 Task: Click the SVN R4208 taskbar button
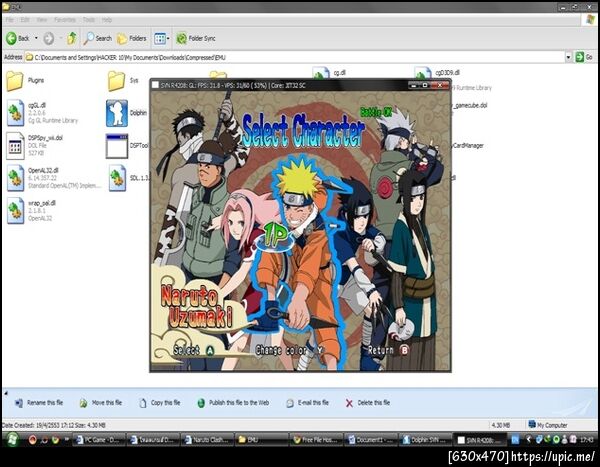(479, 440)
